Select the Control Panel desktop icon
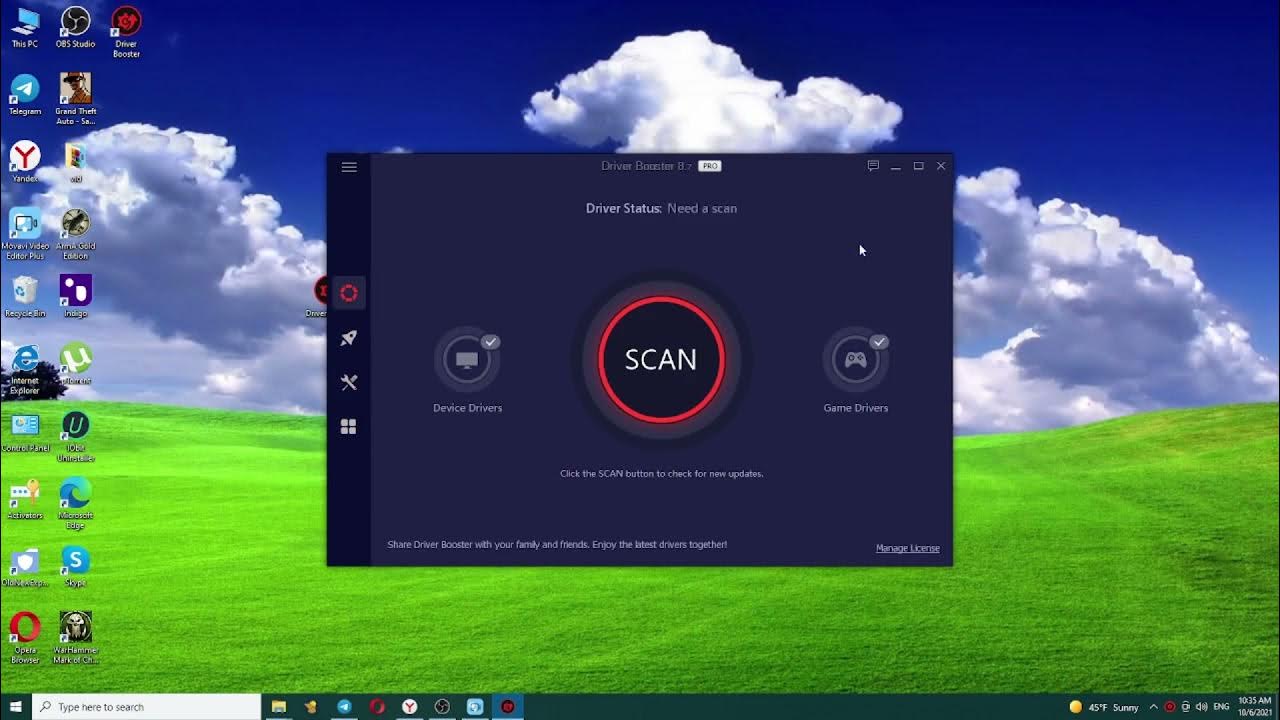This screenshot has width=1280, height=720. coord(25,431)
